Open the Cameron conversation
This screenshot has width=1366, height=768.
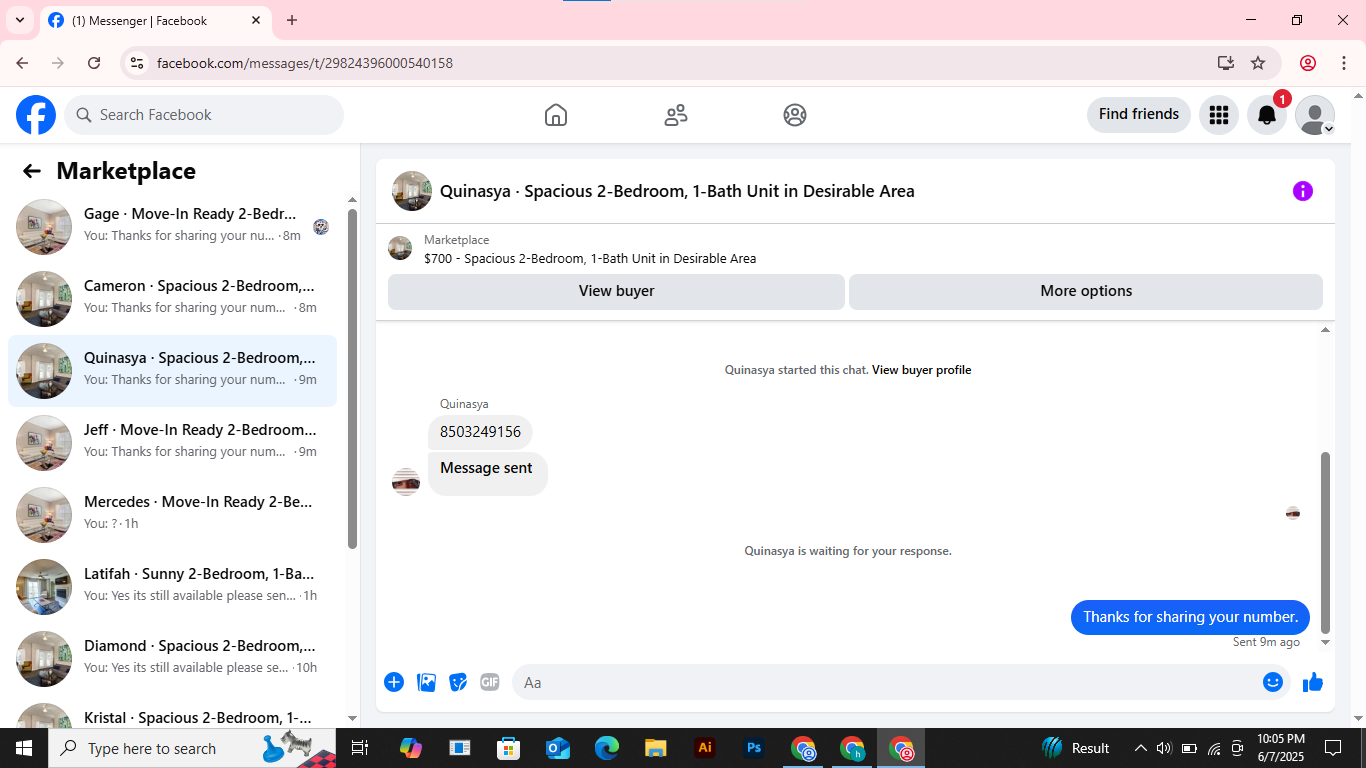[x=172, y=299]
